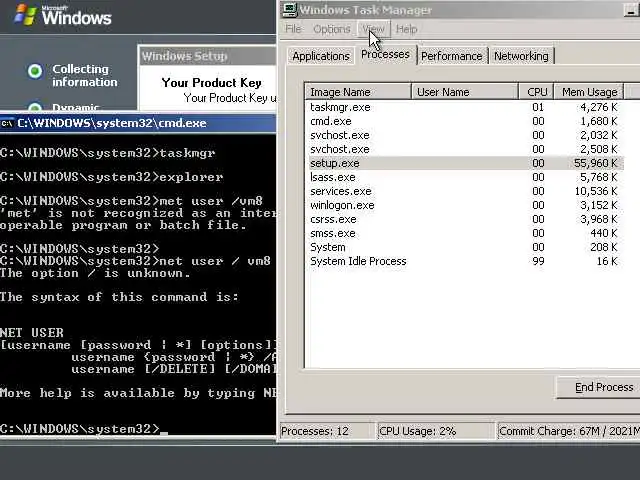The image size is (640, 480).
Task: Select the System process row
Action: 464,247
